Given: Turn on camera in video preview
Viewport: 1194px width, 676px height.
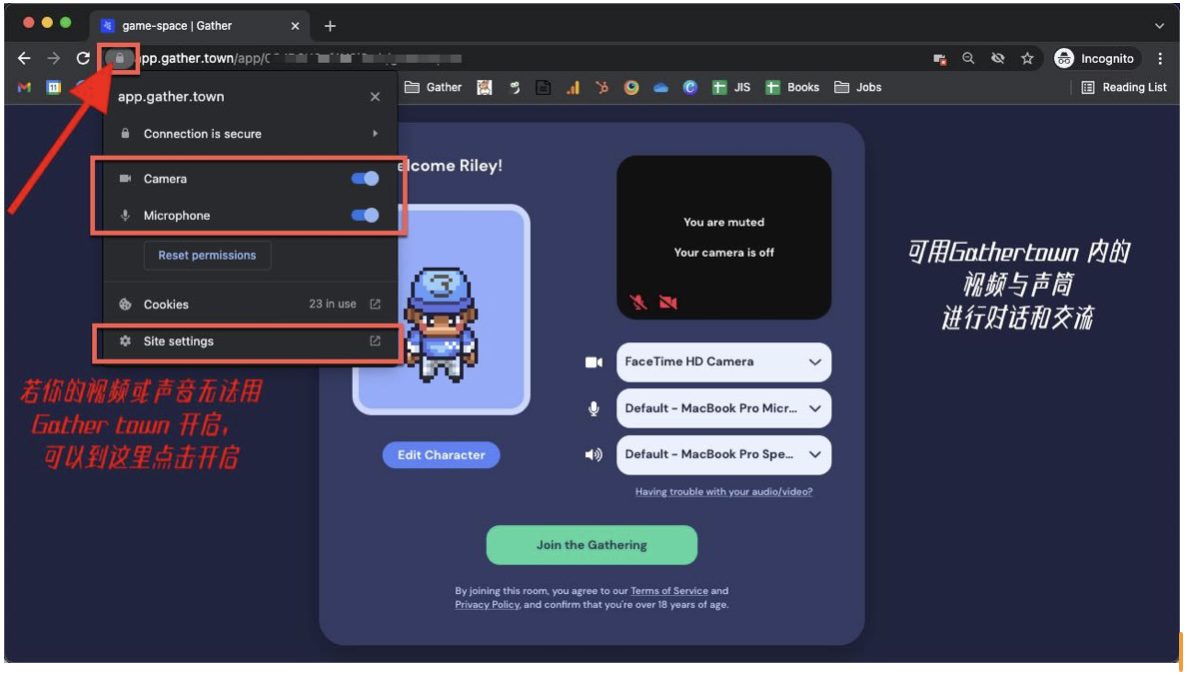Looking at the screenshot, I should click(x=669, y=302).
